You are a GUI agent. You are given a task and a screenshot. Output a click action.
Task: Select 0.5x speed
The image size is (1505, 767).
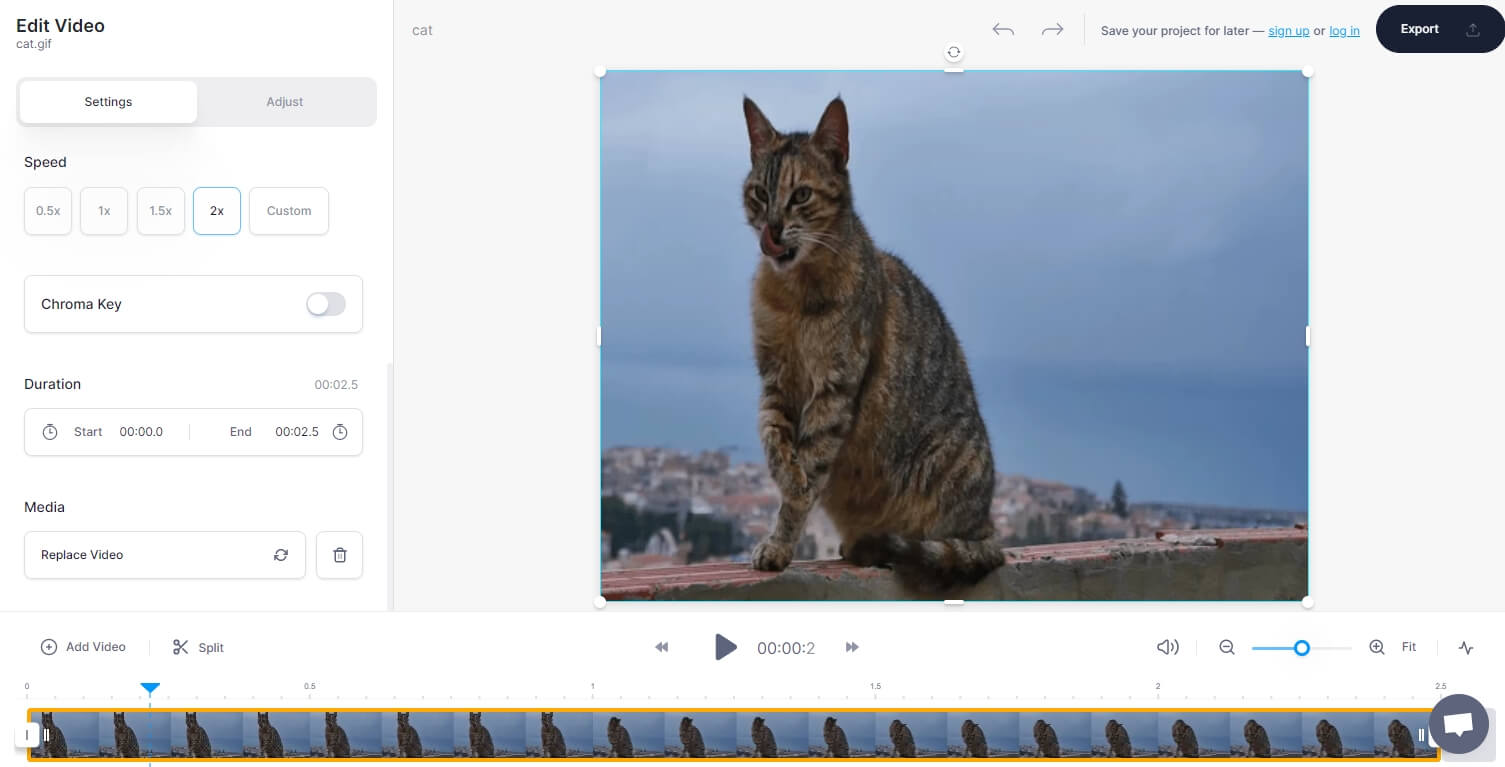48,211
